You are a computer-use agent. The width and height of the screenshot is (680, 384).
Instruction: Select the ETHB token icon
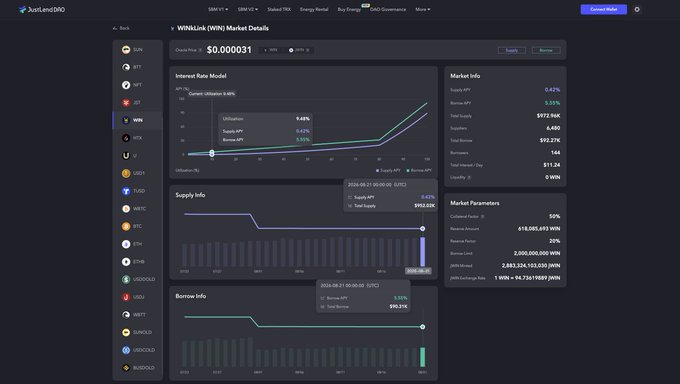[x=126, y=262]
